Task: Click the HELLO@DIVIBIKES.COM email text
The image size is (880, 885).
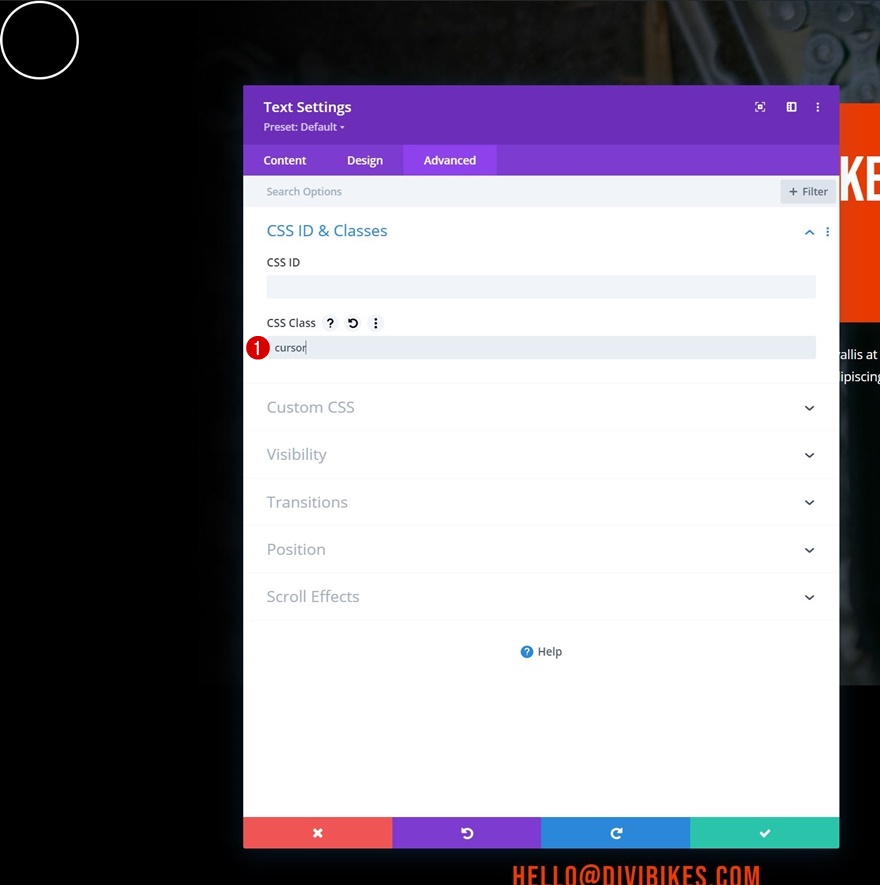Action: point(636,874)
